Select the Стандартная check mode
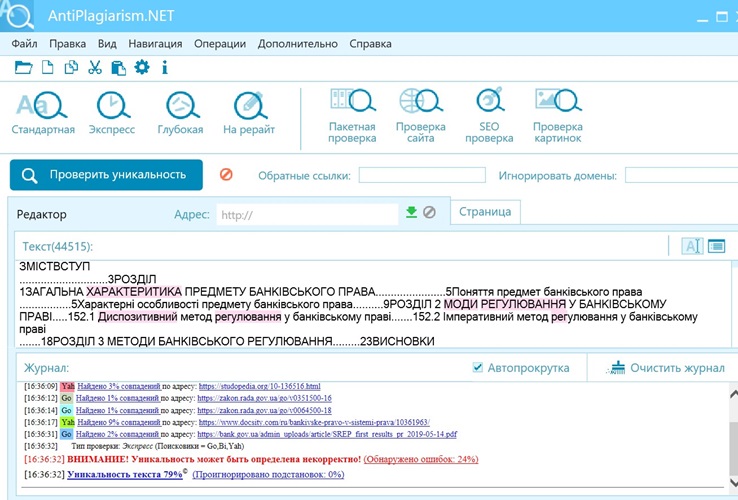 click(43, 113)
